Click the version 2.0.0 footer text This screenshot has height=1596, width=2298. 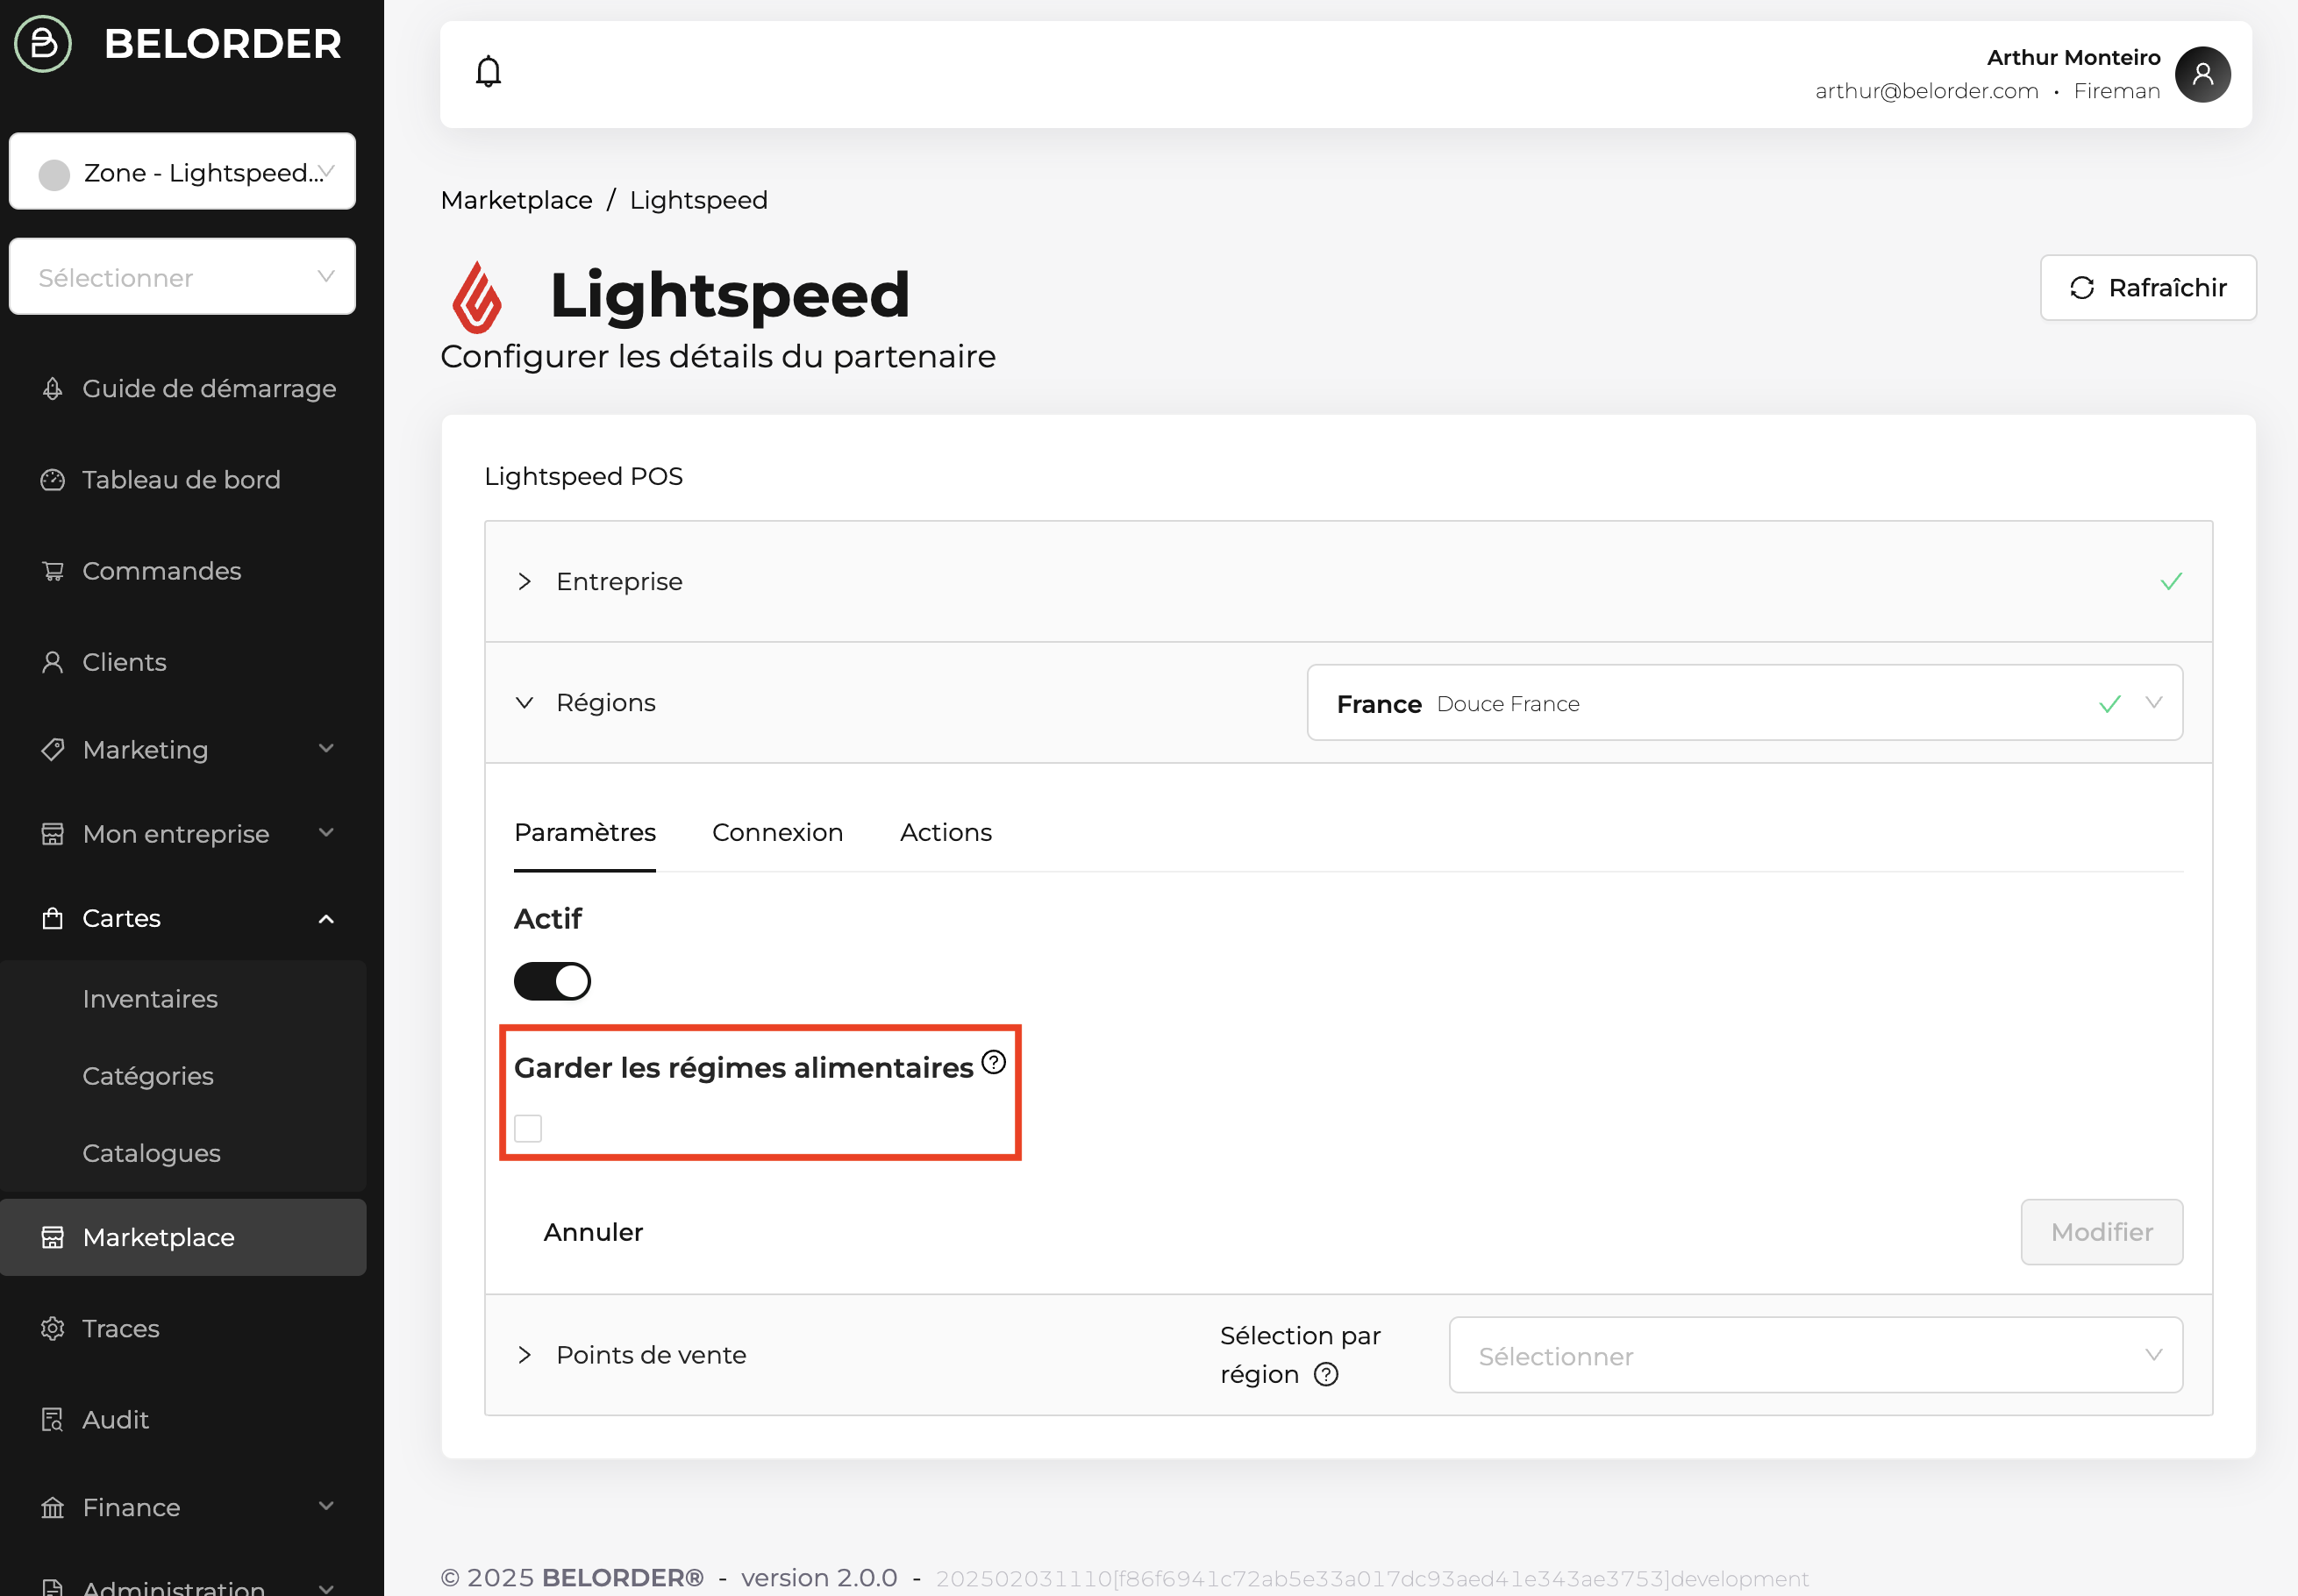tap(818, 1577)
